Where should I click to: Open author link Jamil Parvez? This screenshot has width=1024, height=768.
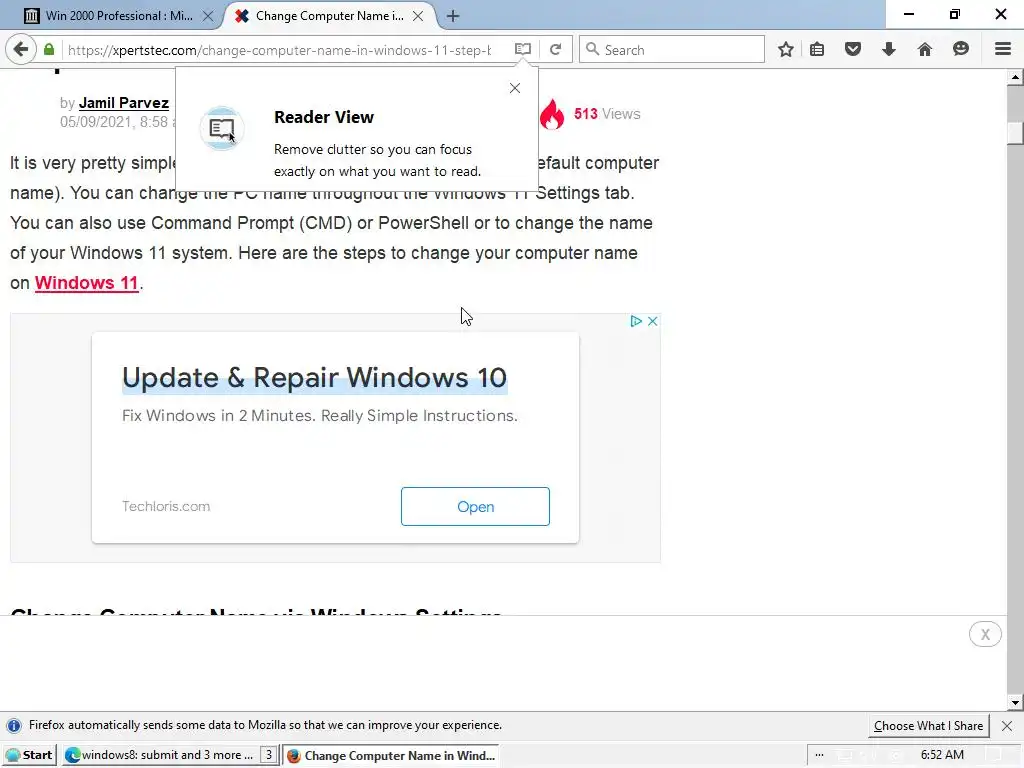click(x=124, y=103)
